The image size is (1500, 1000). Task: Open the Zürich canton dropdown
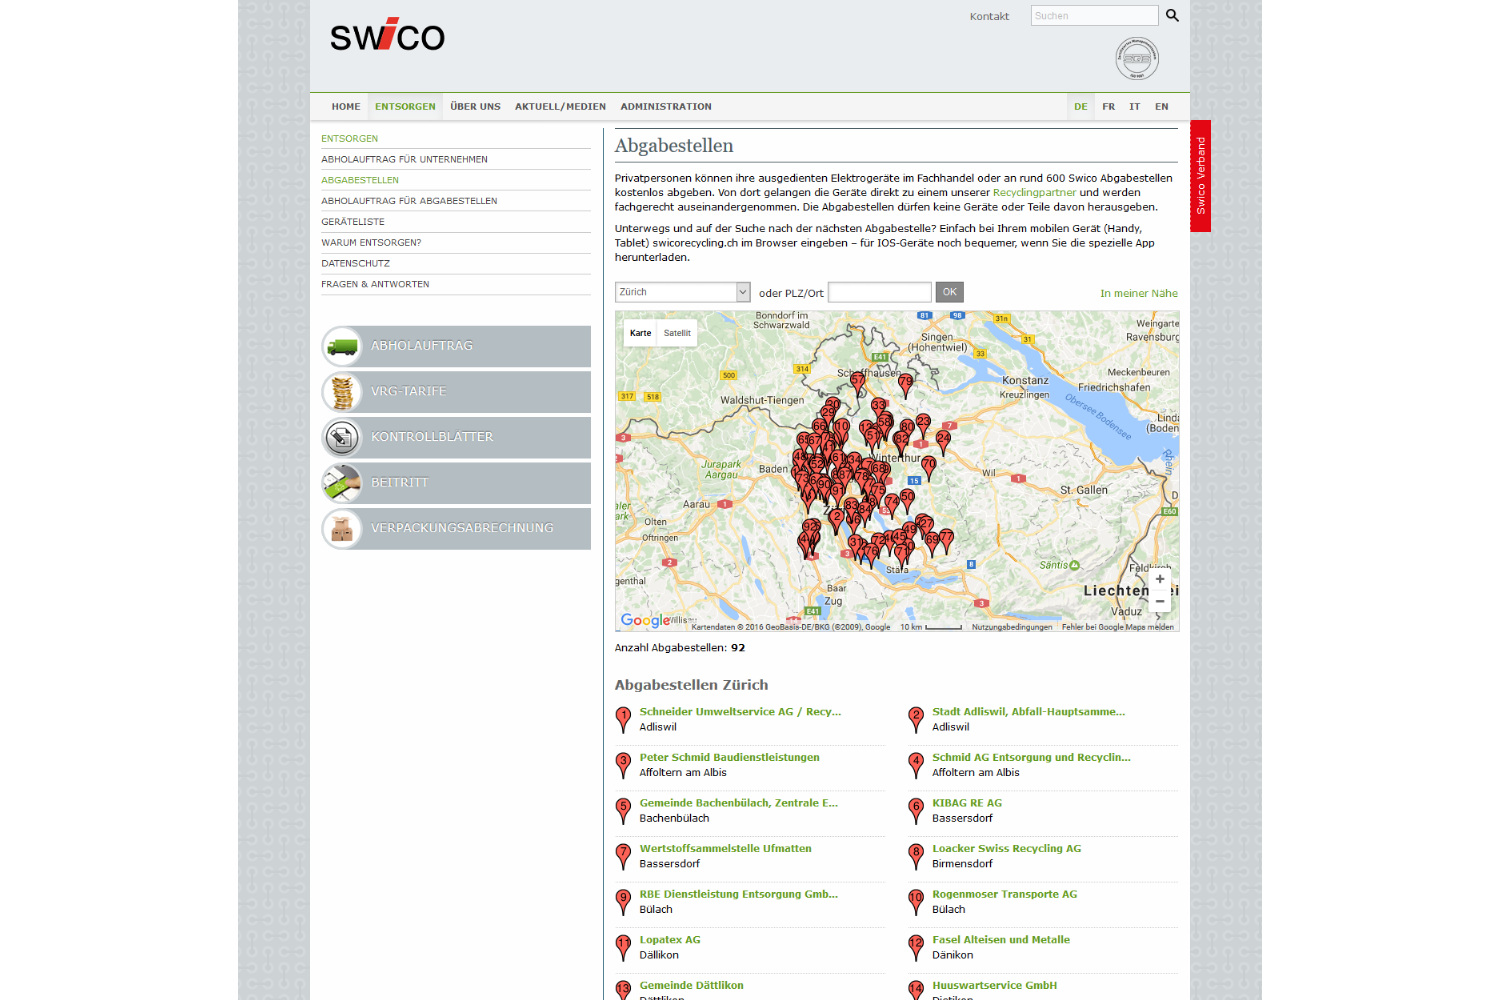(682, 292)
